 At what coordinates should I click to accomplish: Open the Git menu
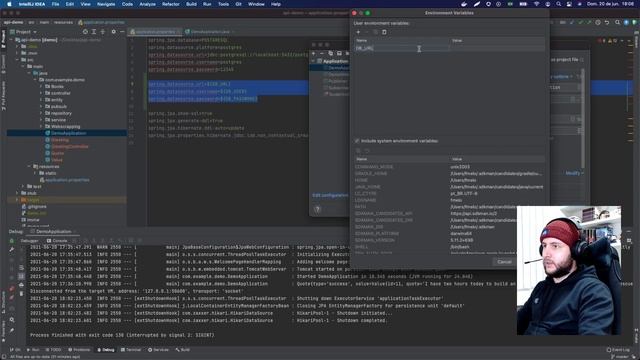[238, 4]
